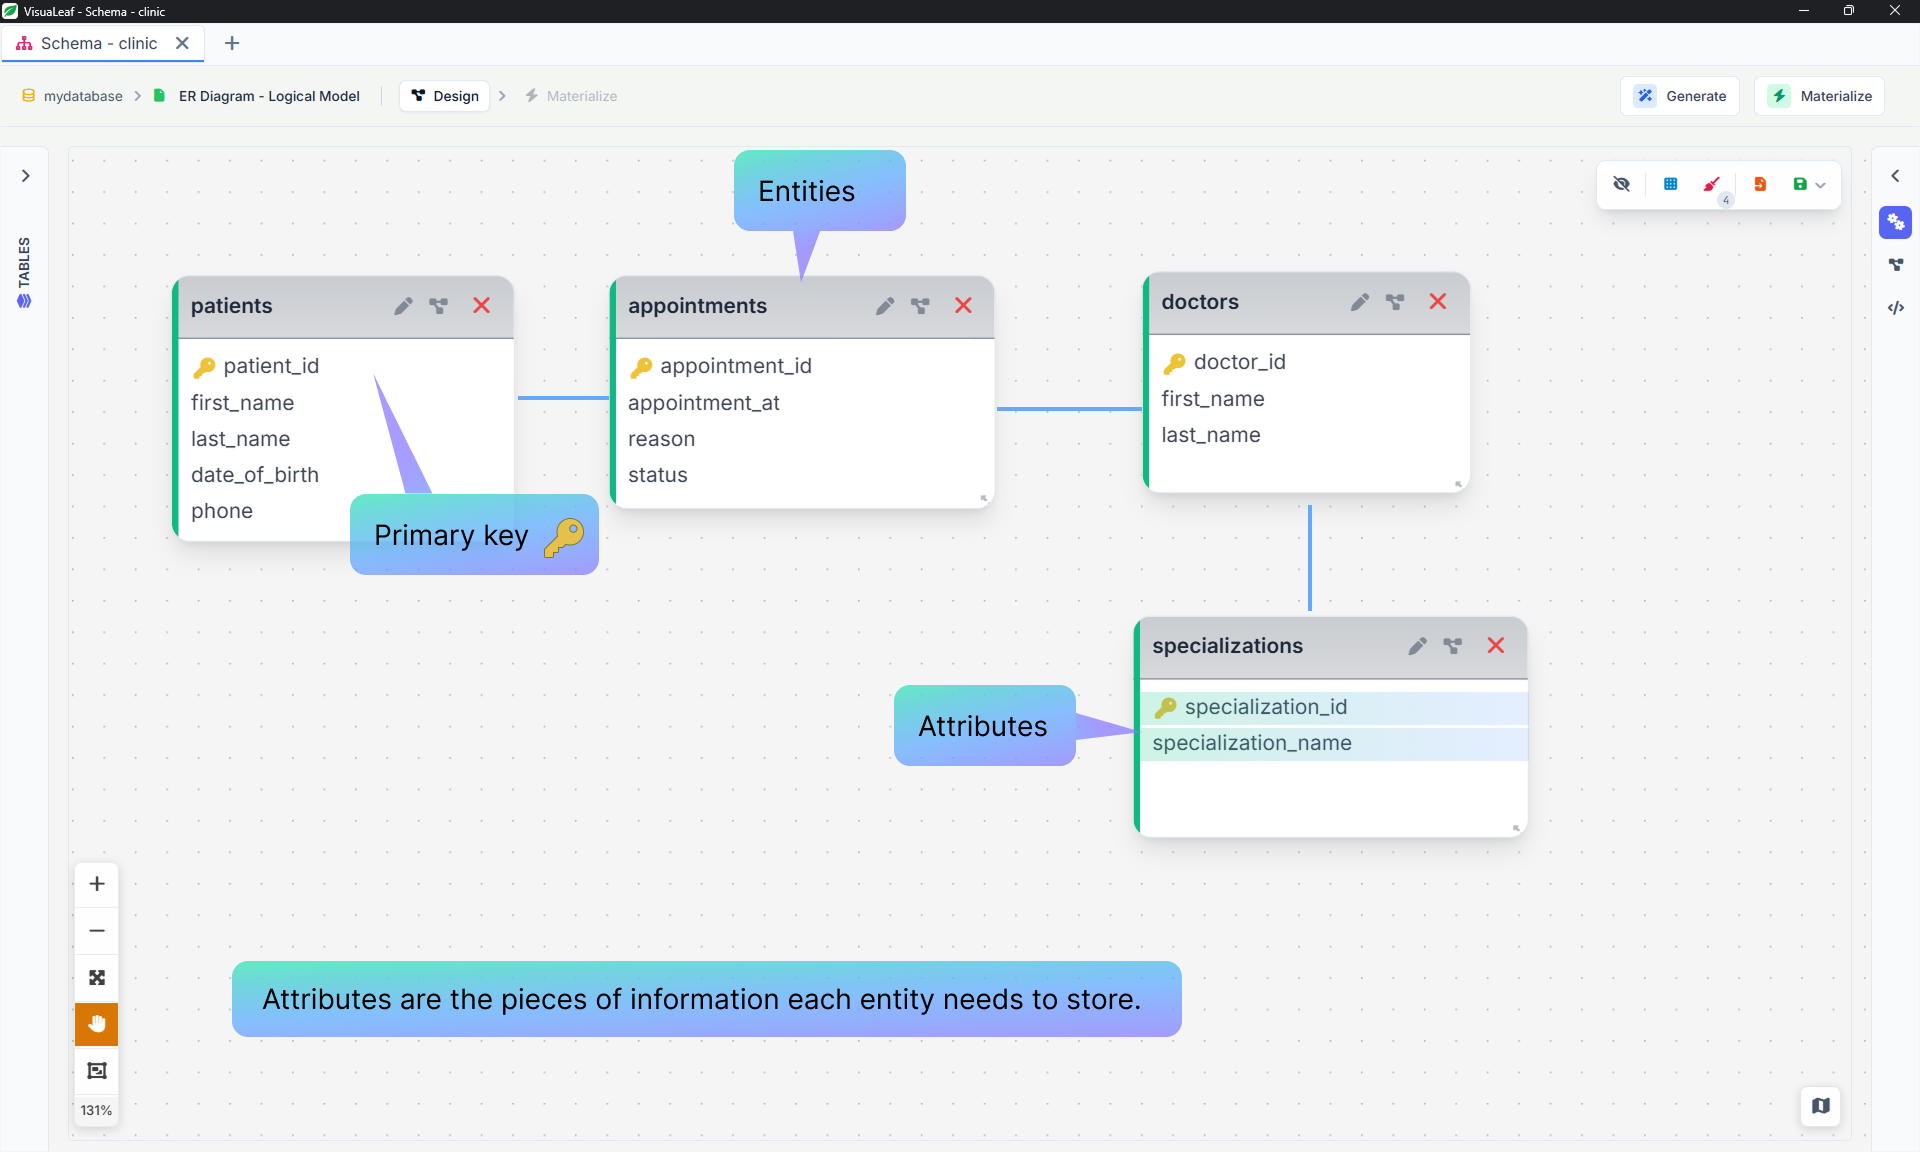Zoom in with the plus button
This screenshot has height=1152, width=1920.
pos(97,884)
